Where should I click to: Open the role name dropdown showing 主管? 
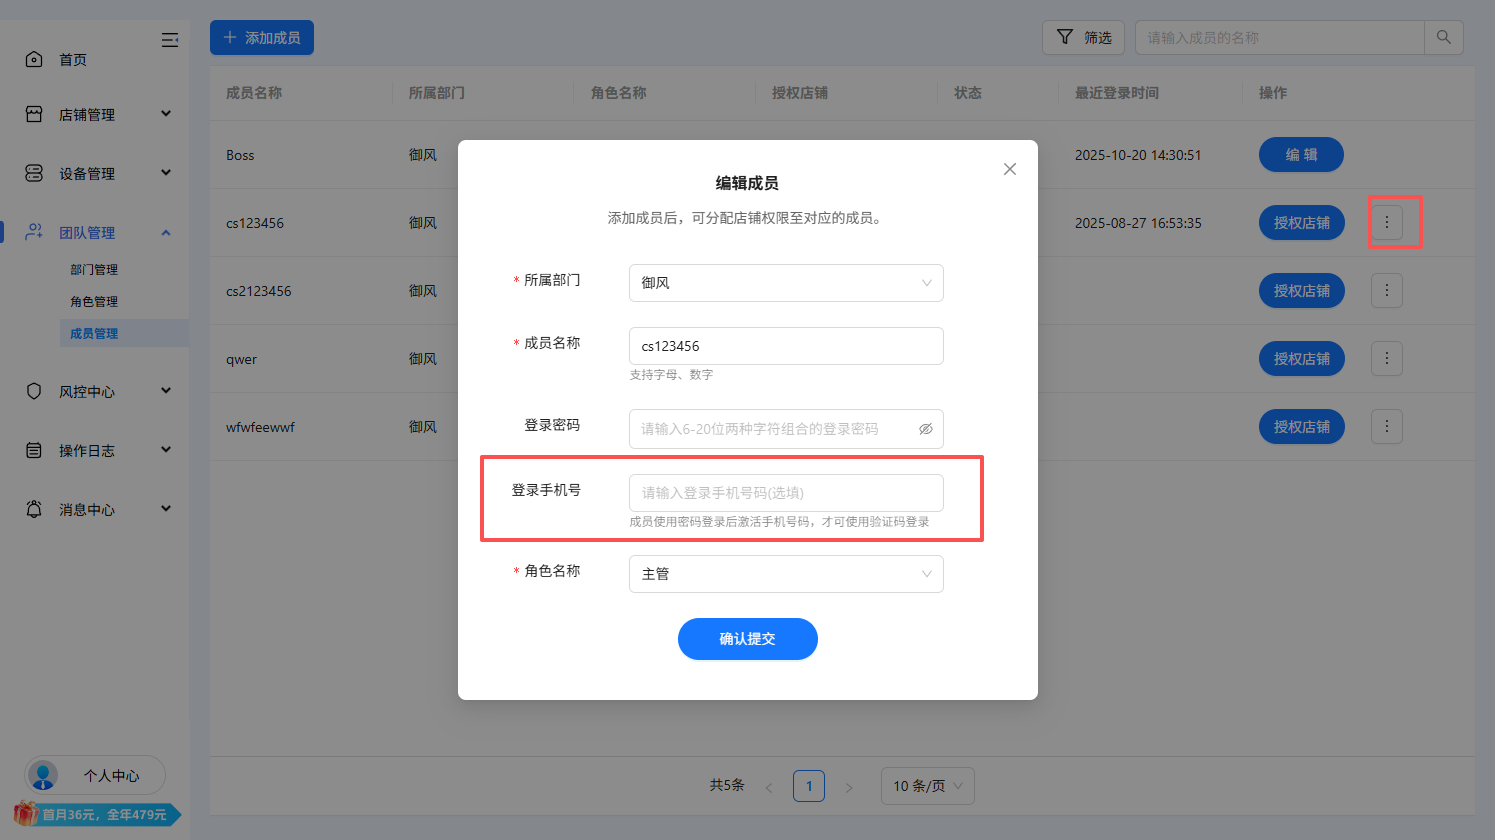pyautogui.click(x=785, y=574)
